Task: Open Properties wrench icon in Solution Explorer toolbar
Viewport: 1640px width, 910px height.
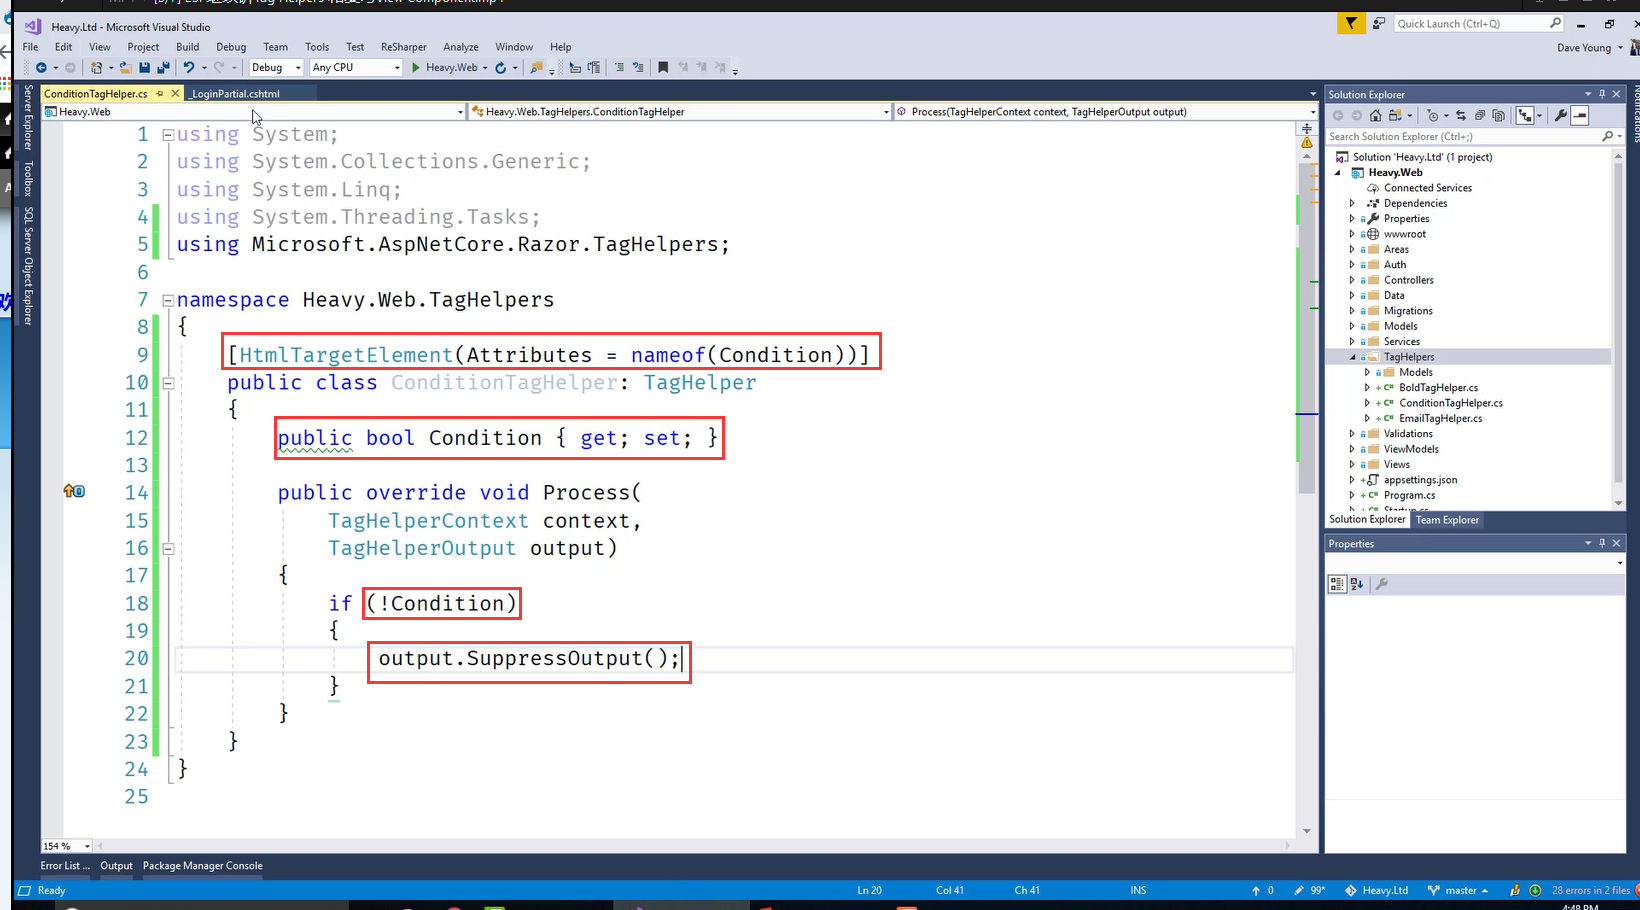Action: pyautogui.click(x=1560, y=115)
